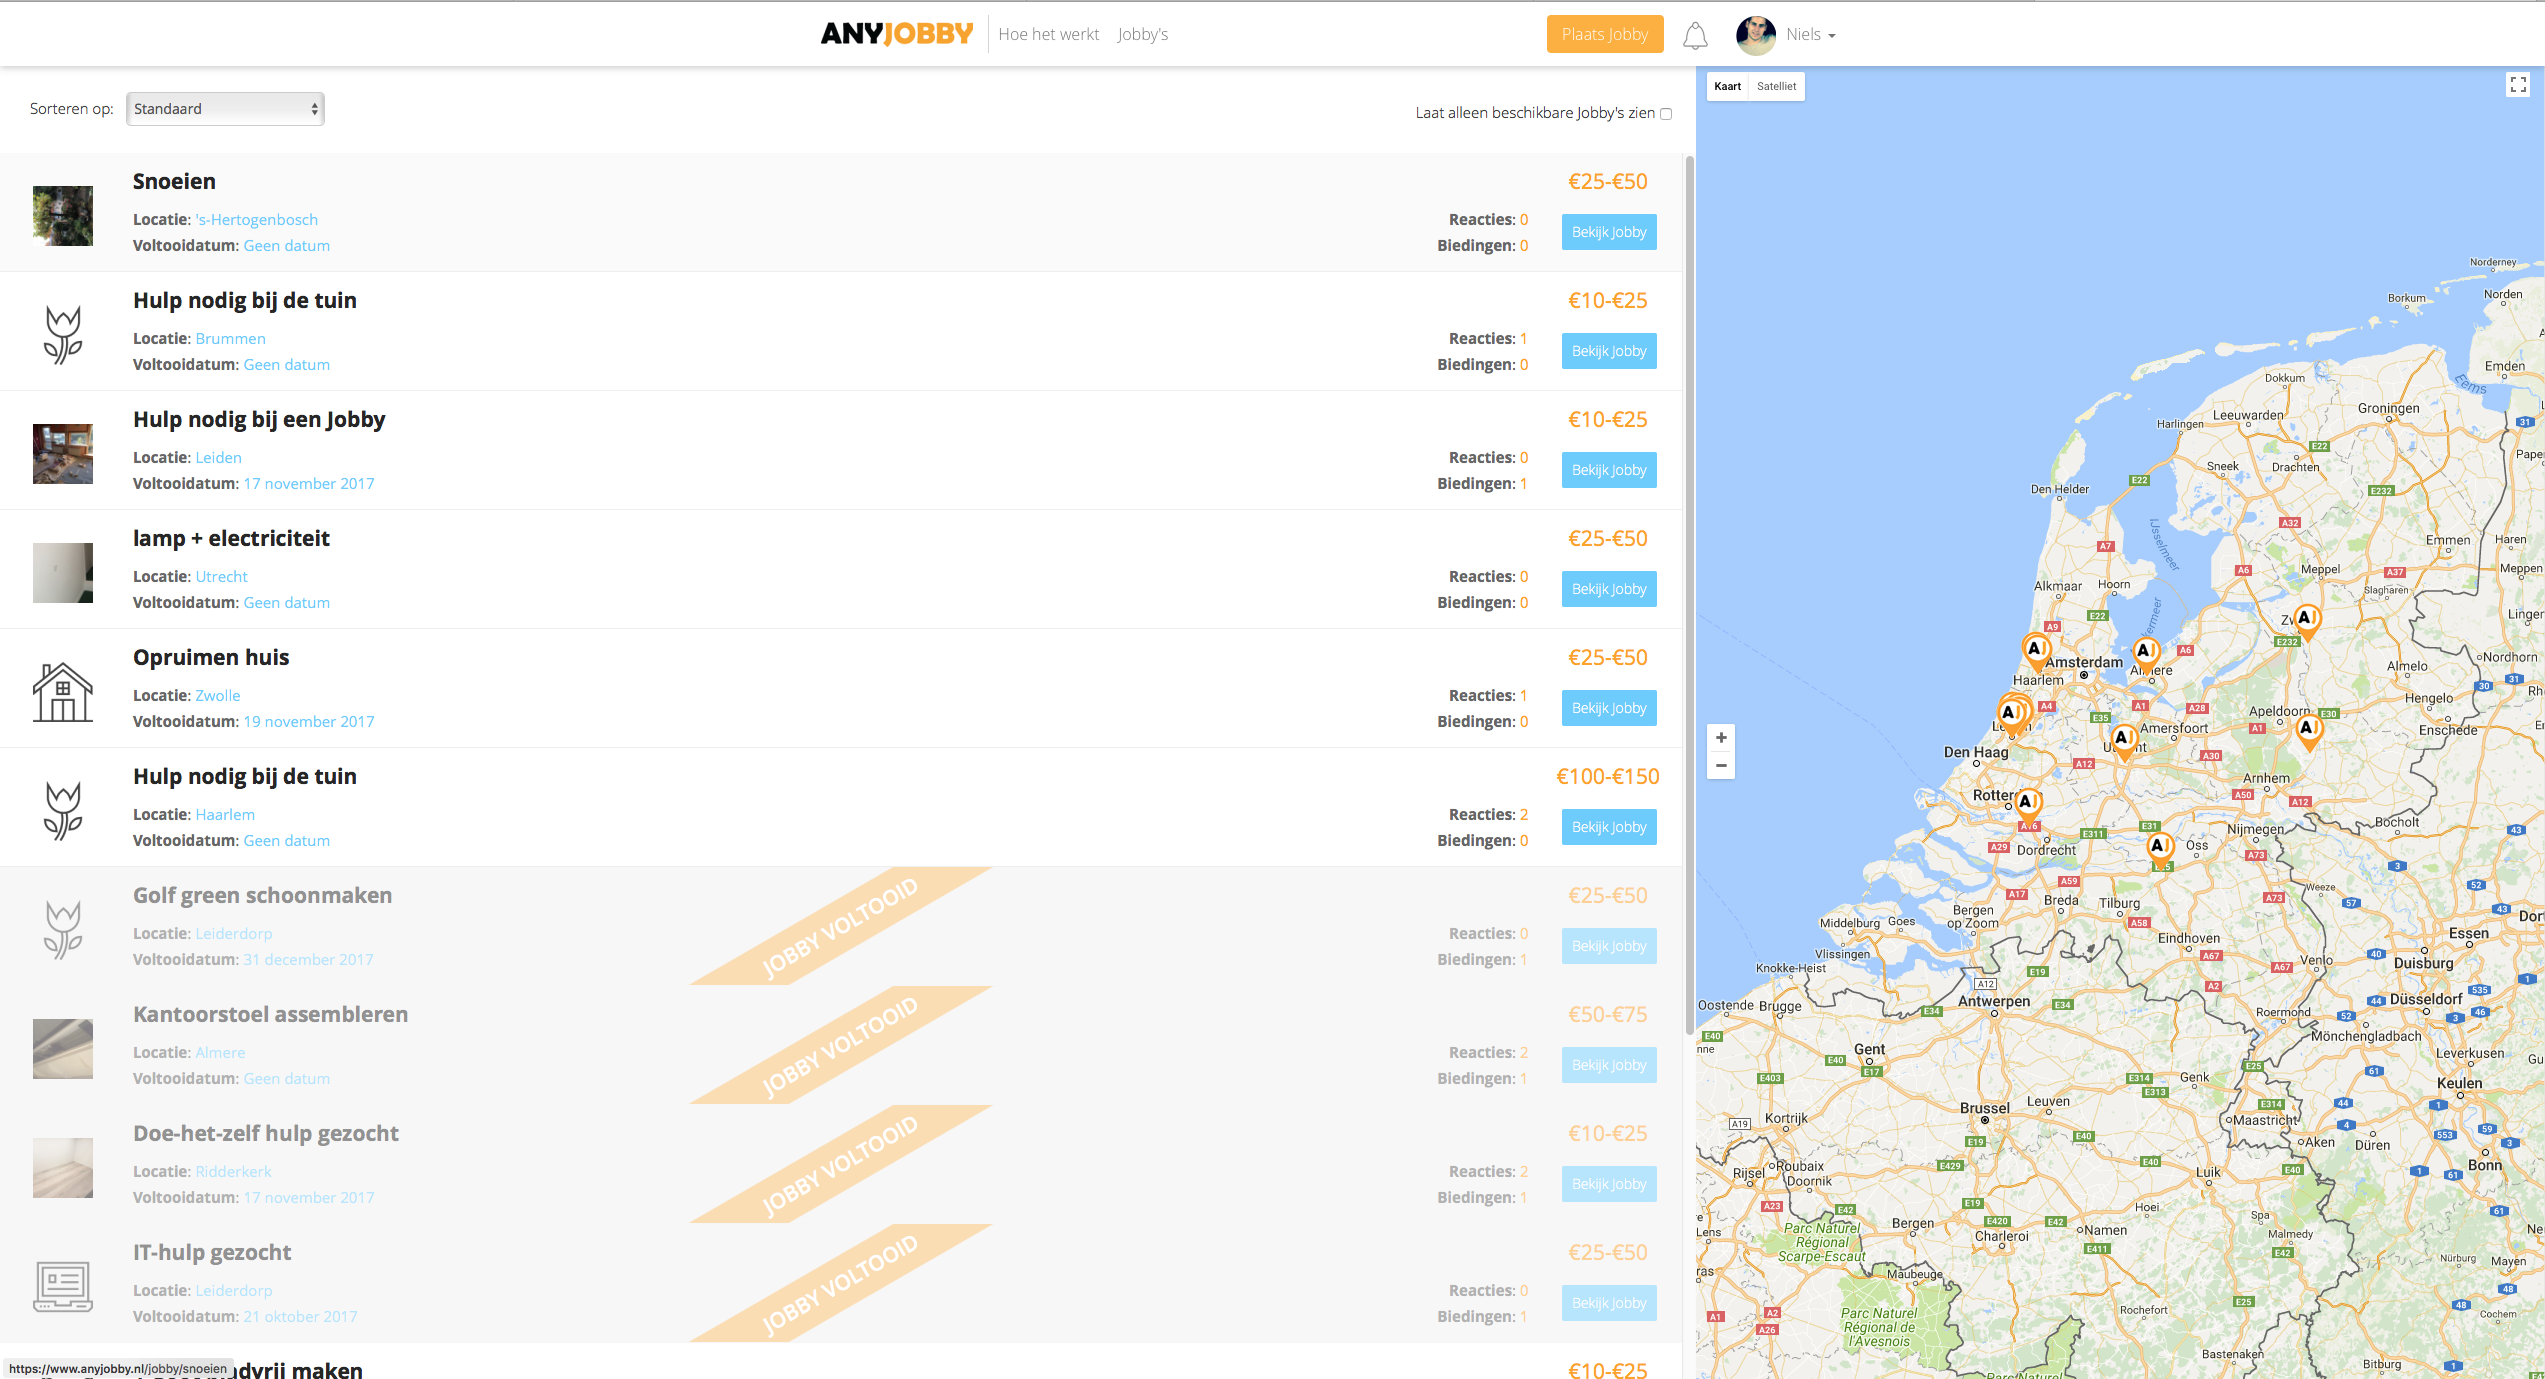Click the 's-Hertogenbosch location link
Image resolution: width=2545 pixels, height=1379 pixels.
(x=257, y=220)
